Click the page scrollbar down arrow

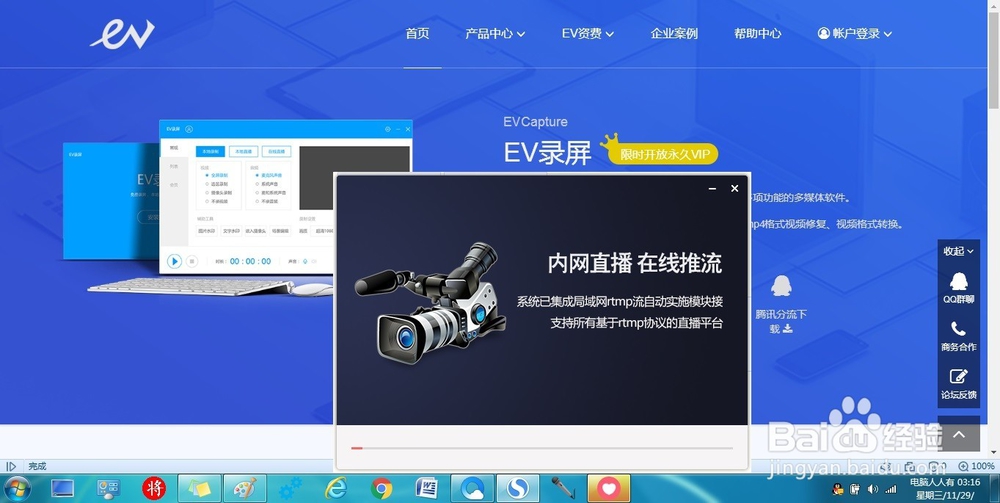pos(994,455)
